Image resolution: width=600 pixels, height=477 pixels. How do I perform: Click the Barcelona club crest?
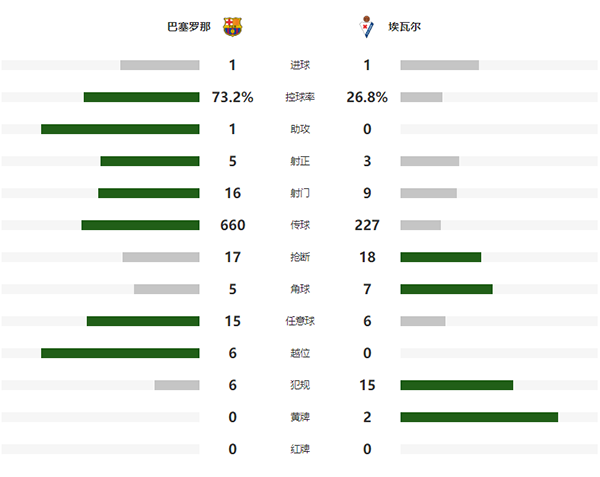(232, 27)
